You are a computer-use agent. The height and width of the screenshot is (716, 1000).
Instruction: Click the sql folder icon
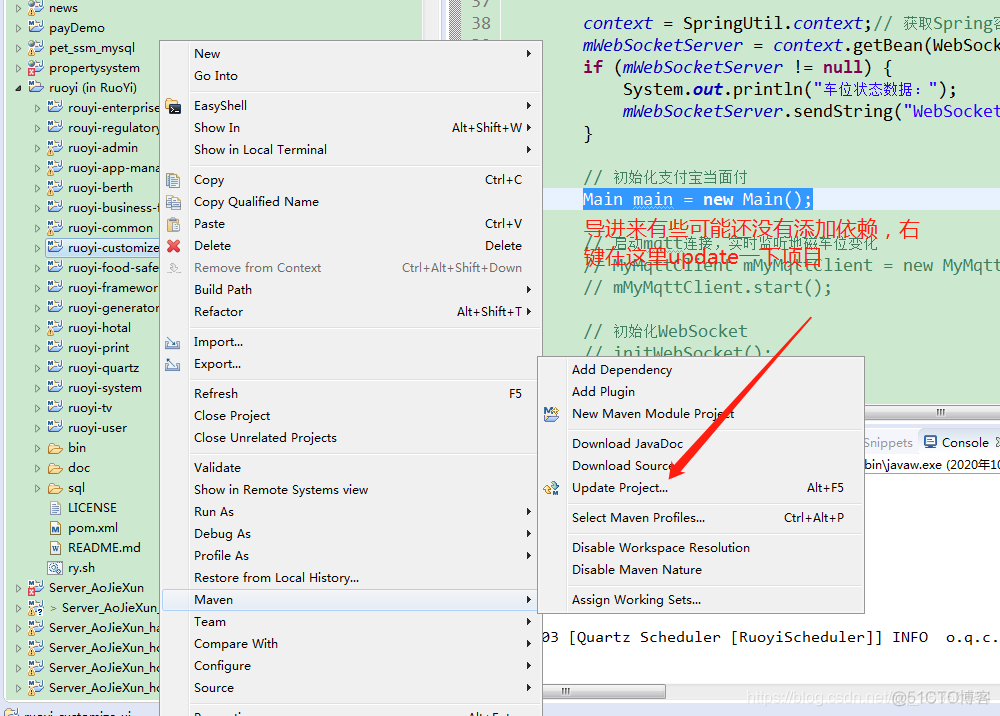(x=55, y=488)
